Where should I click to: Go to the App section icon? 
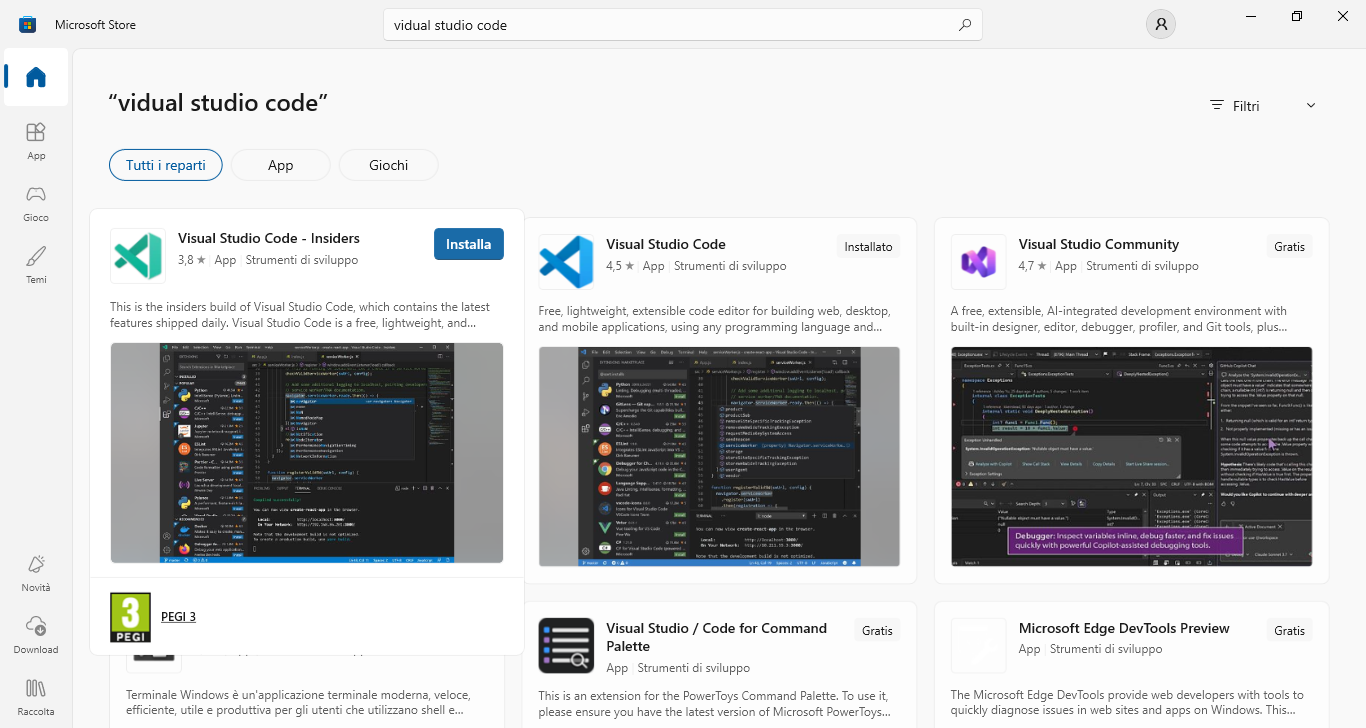36,141
